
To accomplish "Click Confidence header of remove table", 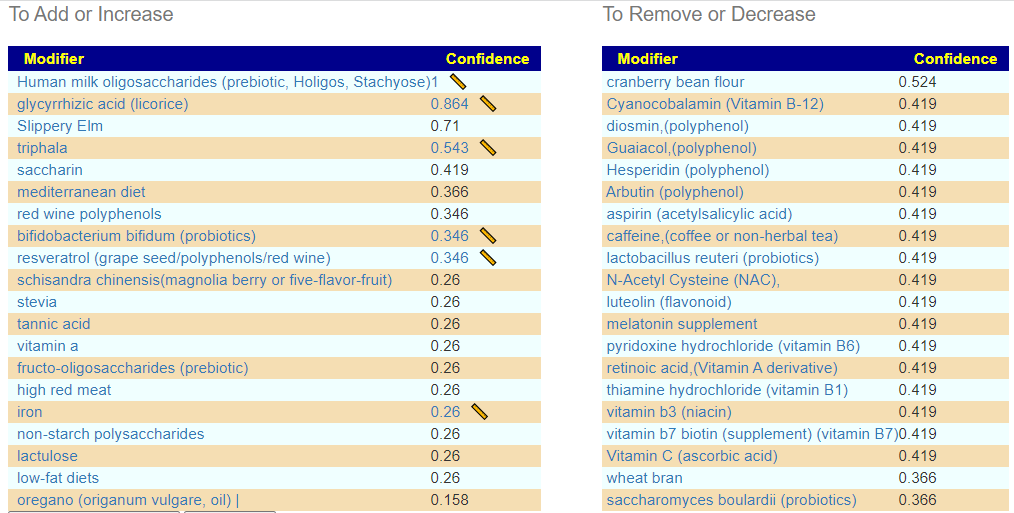I will coord(955,59).
